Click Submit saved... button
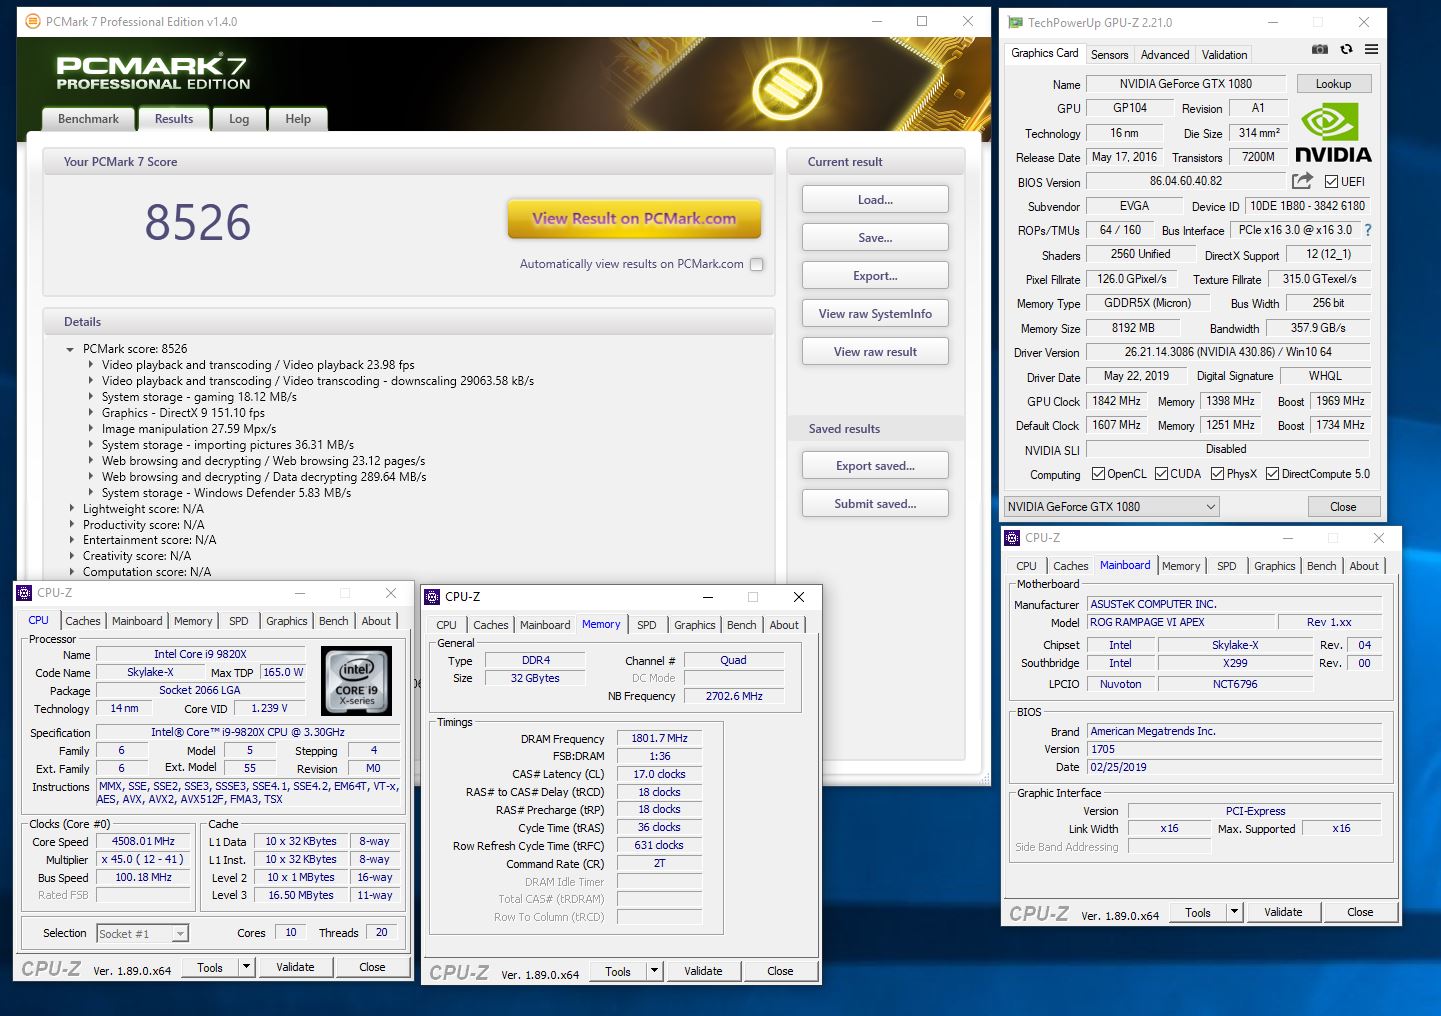 [x=875, y=504]
